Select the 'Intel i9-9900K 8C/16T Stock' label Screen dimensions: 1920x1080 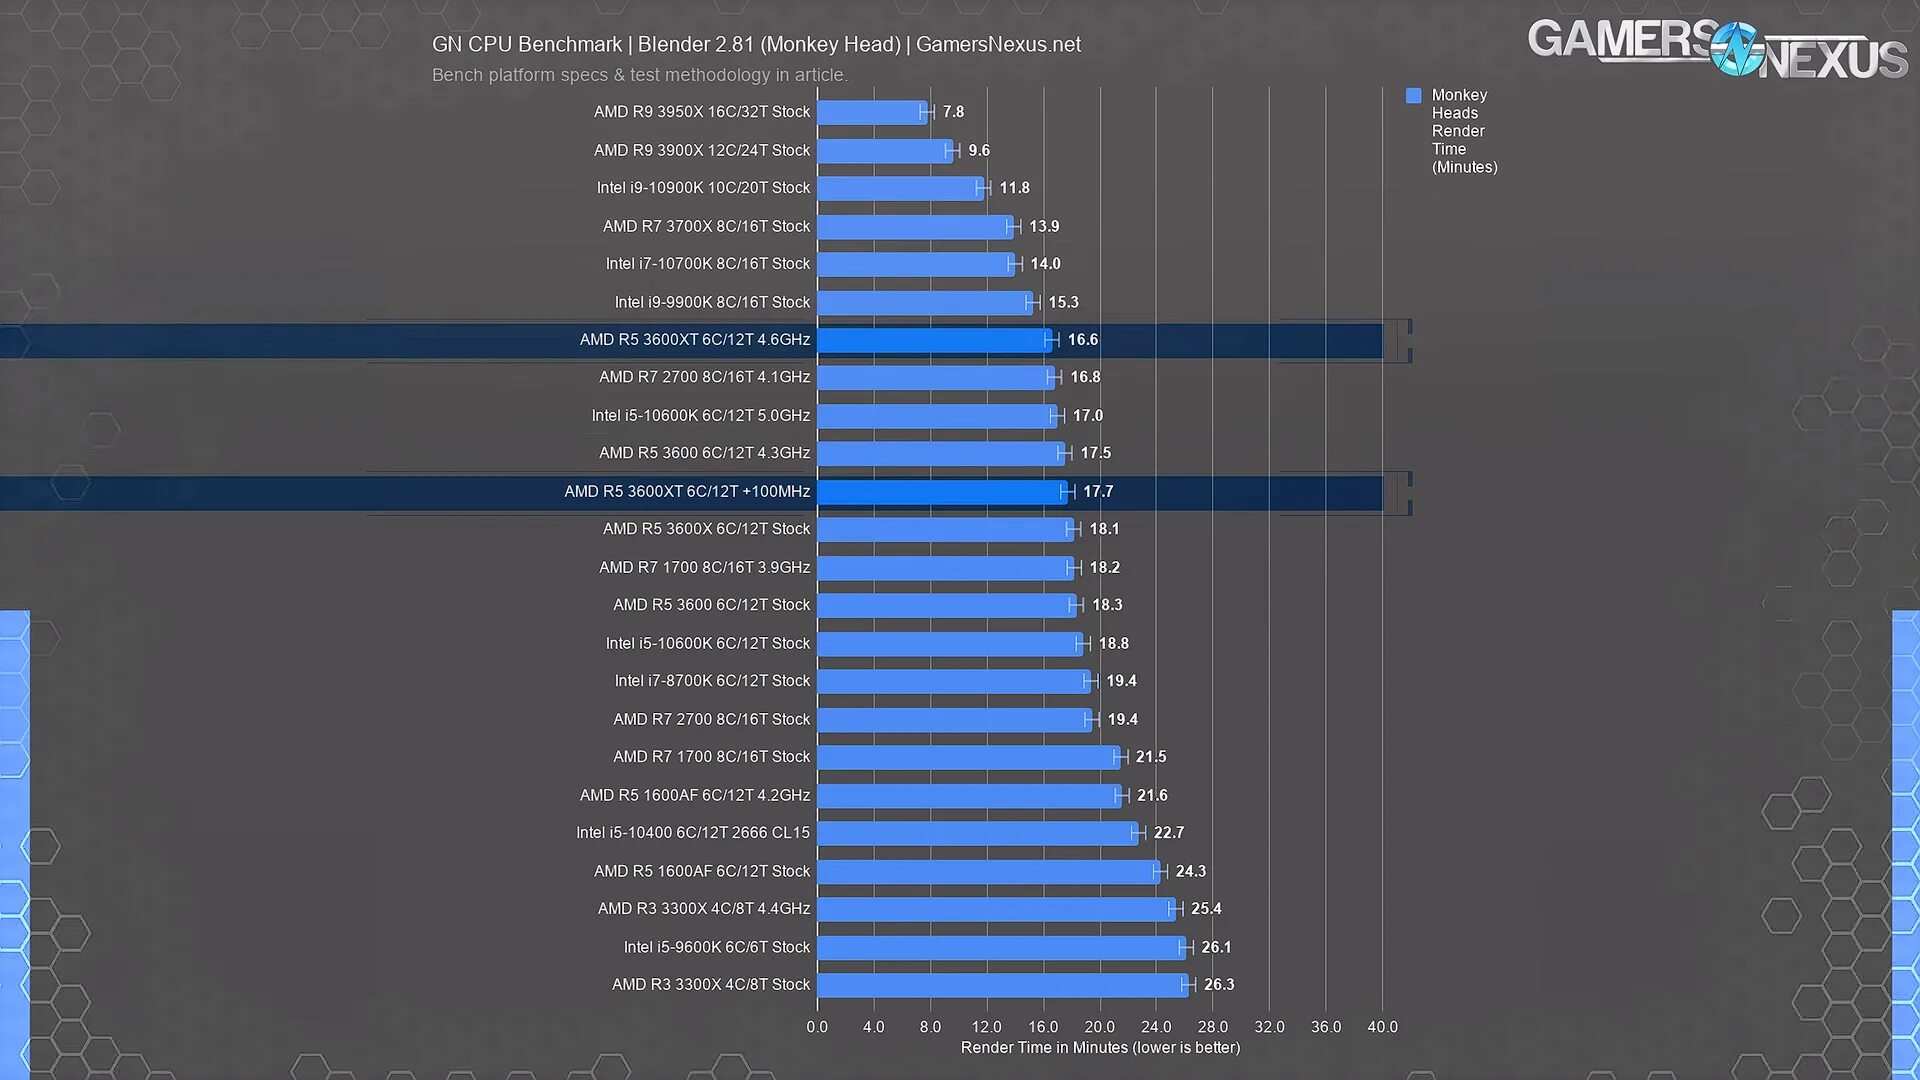point(712,302)
